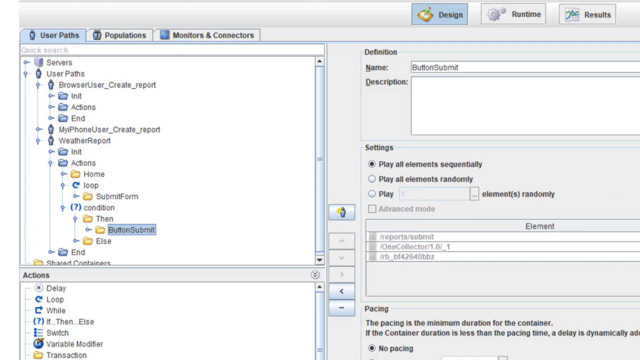Viewport: 640px width, 360px height.
Task: Collapse the Actions node under WeatherReport
Action: [x=51, y=163]
